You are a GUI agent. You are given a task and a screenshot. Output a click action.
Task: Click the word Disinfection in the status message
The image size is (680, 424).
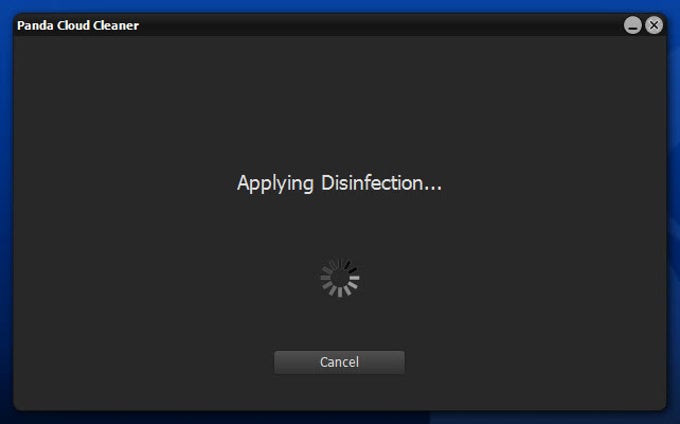382,183
